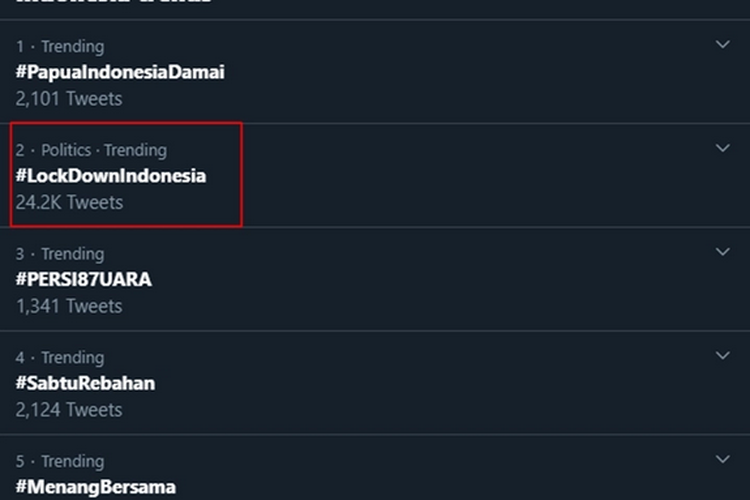View tweets for #PERSI87UARA
This screenshot has width=750, height=500.
[x=84, y=279]
